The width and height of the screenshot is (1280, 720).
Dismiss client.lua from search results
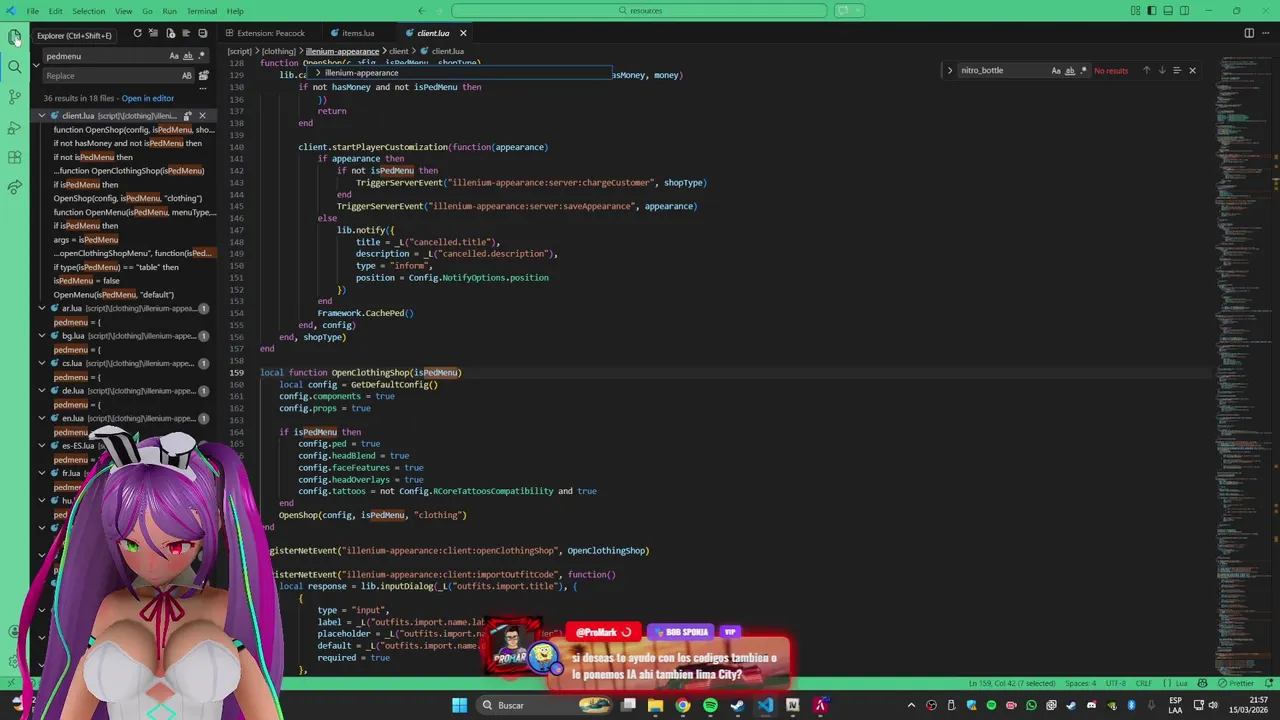click(x=202, y=116)
